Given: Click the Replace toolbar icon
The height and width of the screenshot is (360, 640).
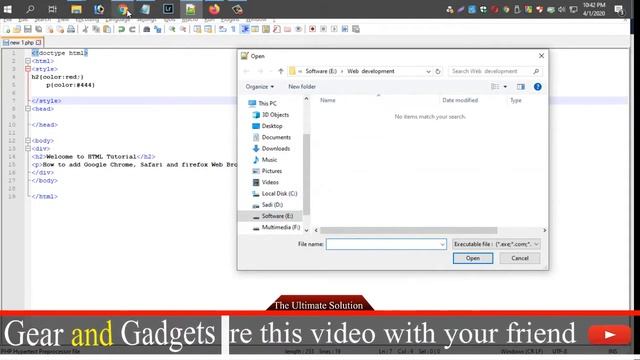Looking at the screenshot, I should [x=158, y=29].
